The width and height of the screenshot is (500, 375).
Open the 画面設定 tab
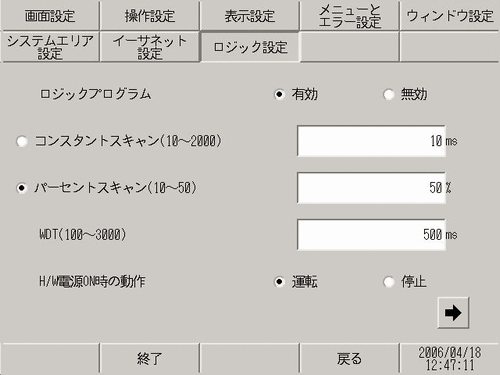tap(50, 16)
